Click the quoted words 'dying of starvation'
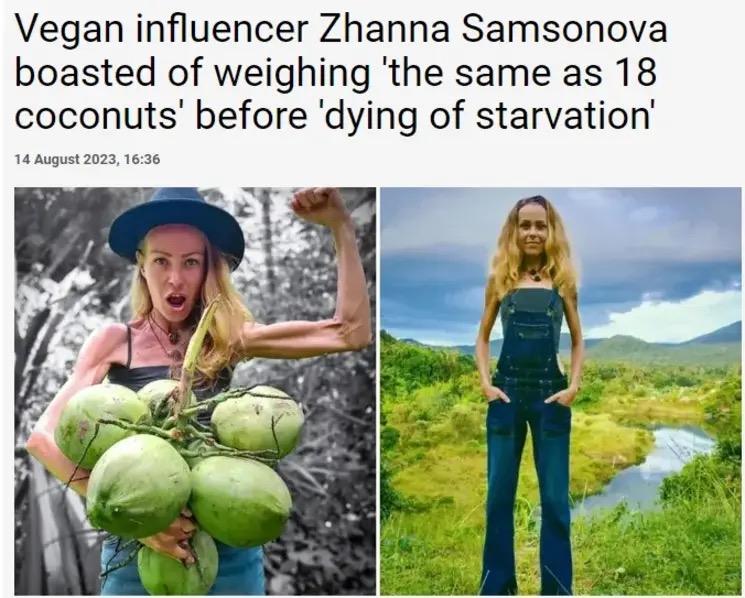Image resolution: width=745 pixels, height=598 pixels. [x=484, y=115]
